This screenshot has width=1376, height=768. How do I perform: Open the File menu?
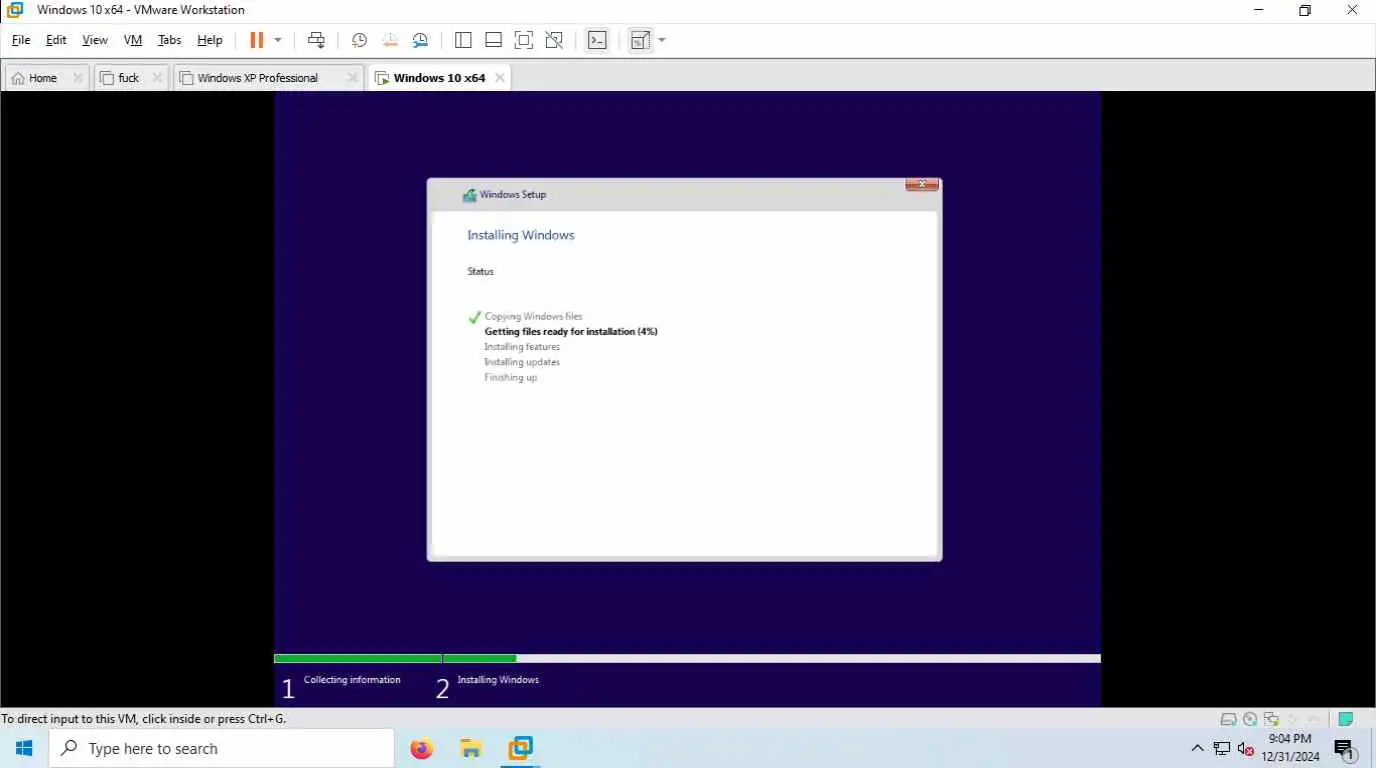point(21,40)
